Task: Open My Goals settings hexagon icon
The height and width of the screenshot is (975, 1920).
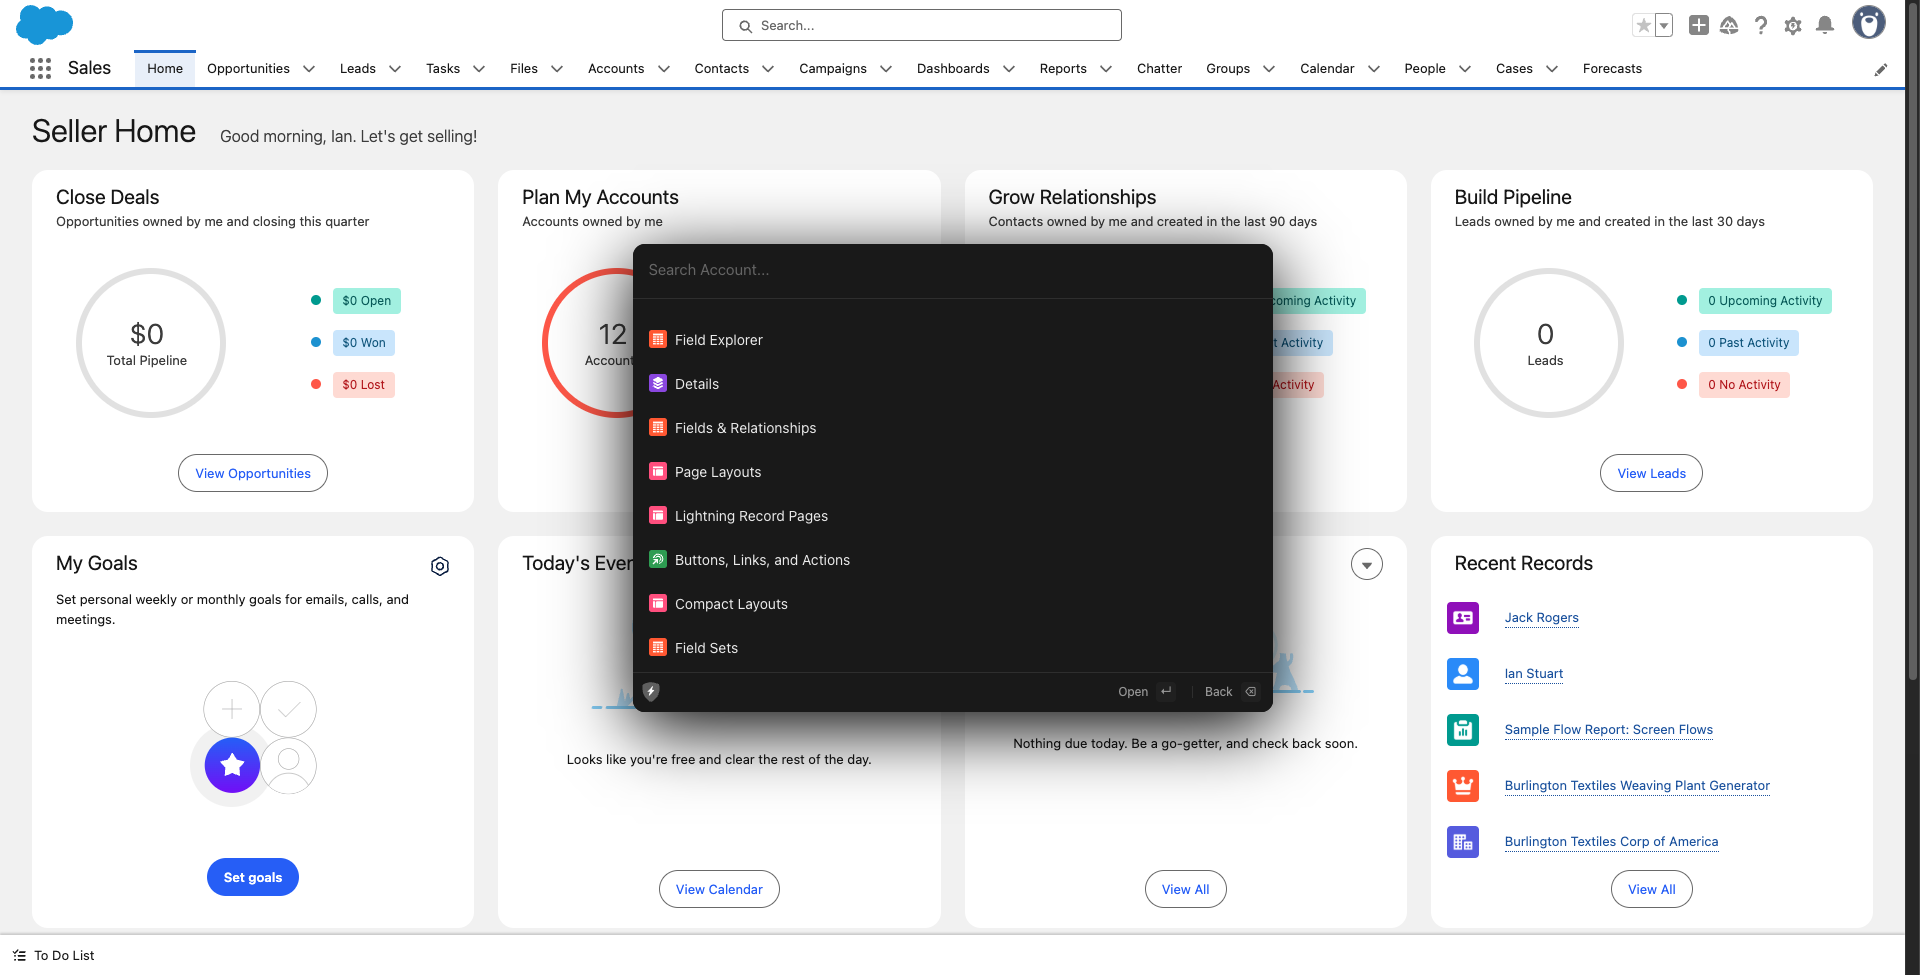Action: 440,566
